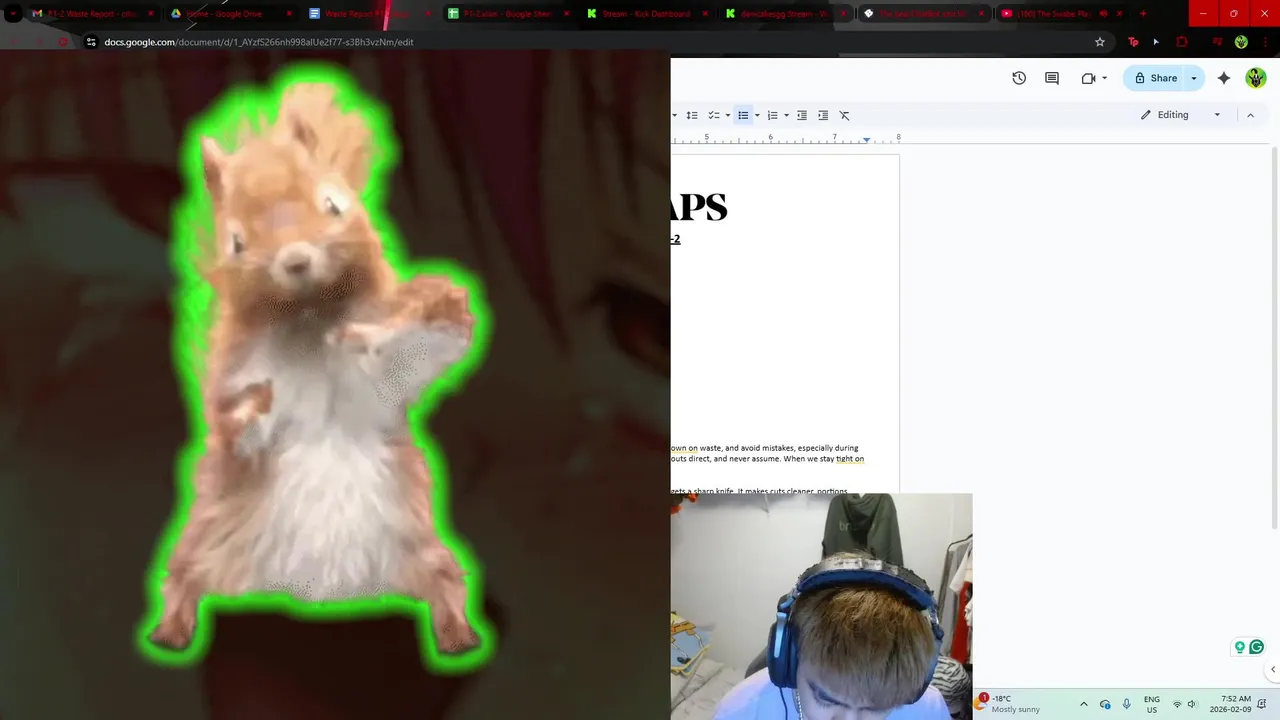
Task: Open the Wi-Fi network icon
Action: click(1177, 704)
